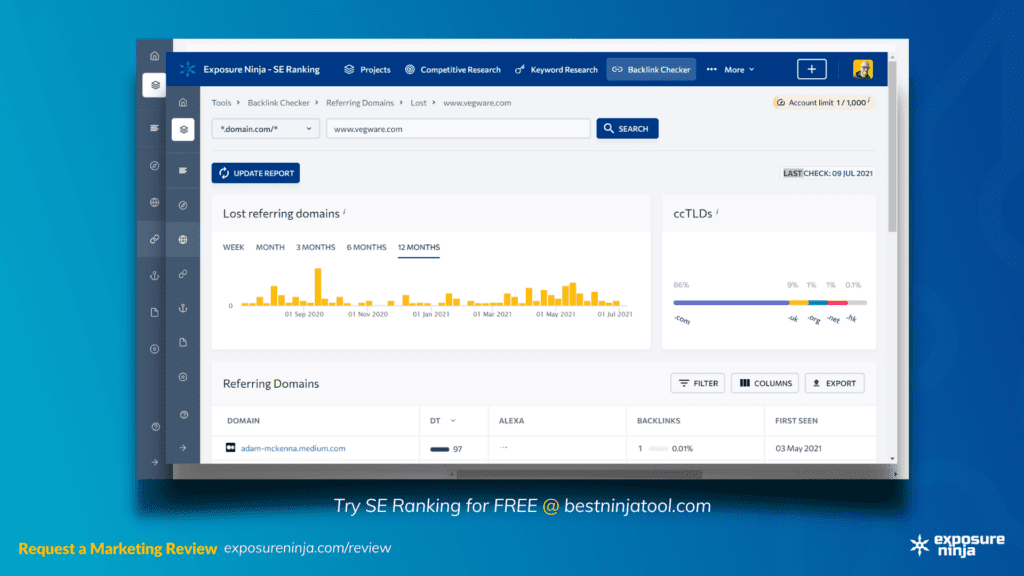Expand the More menu chevron

(752, 69)
